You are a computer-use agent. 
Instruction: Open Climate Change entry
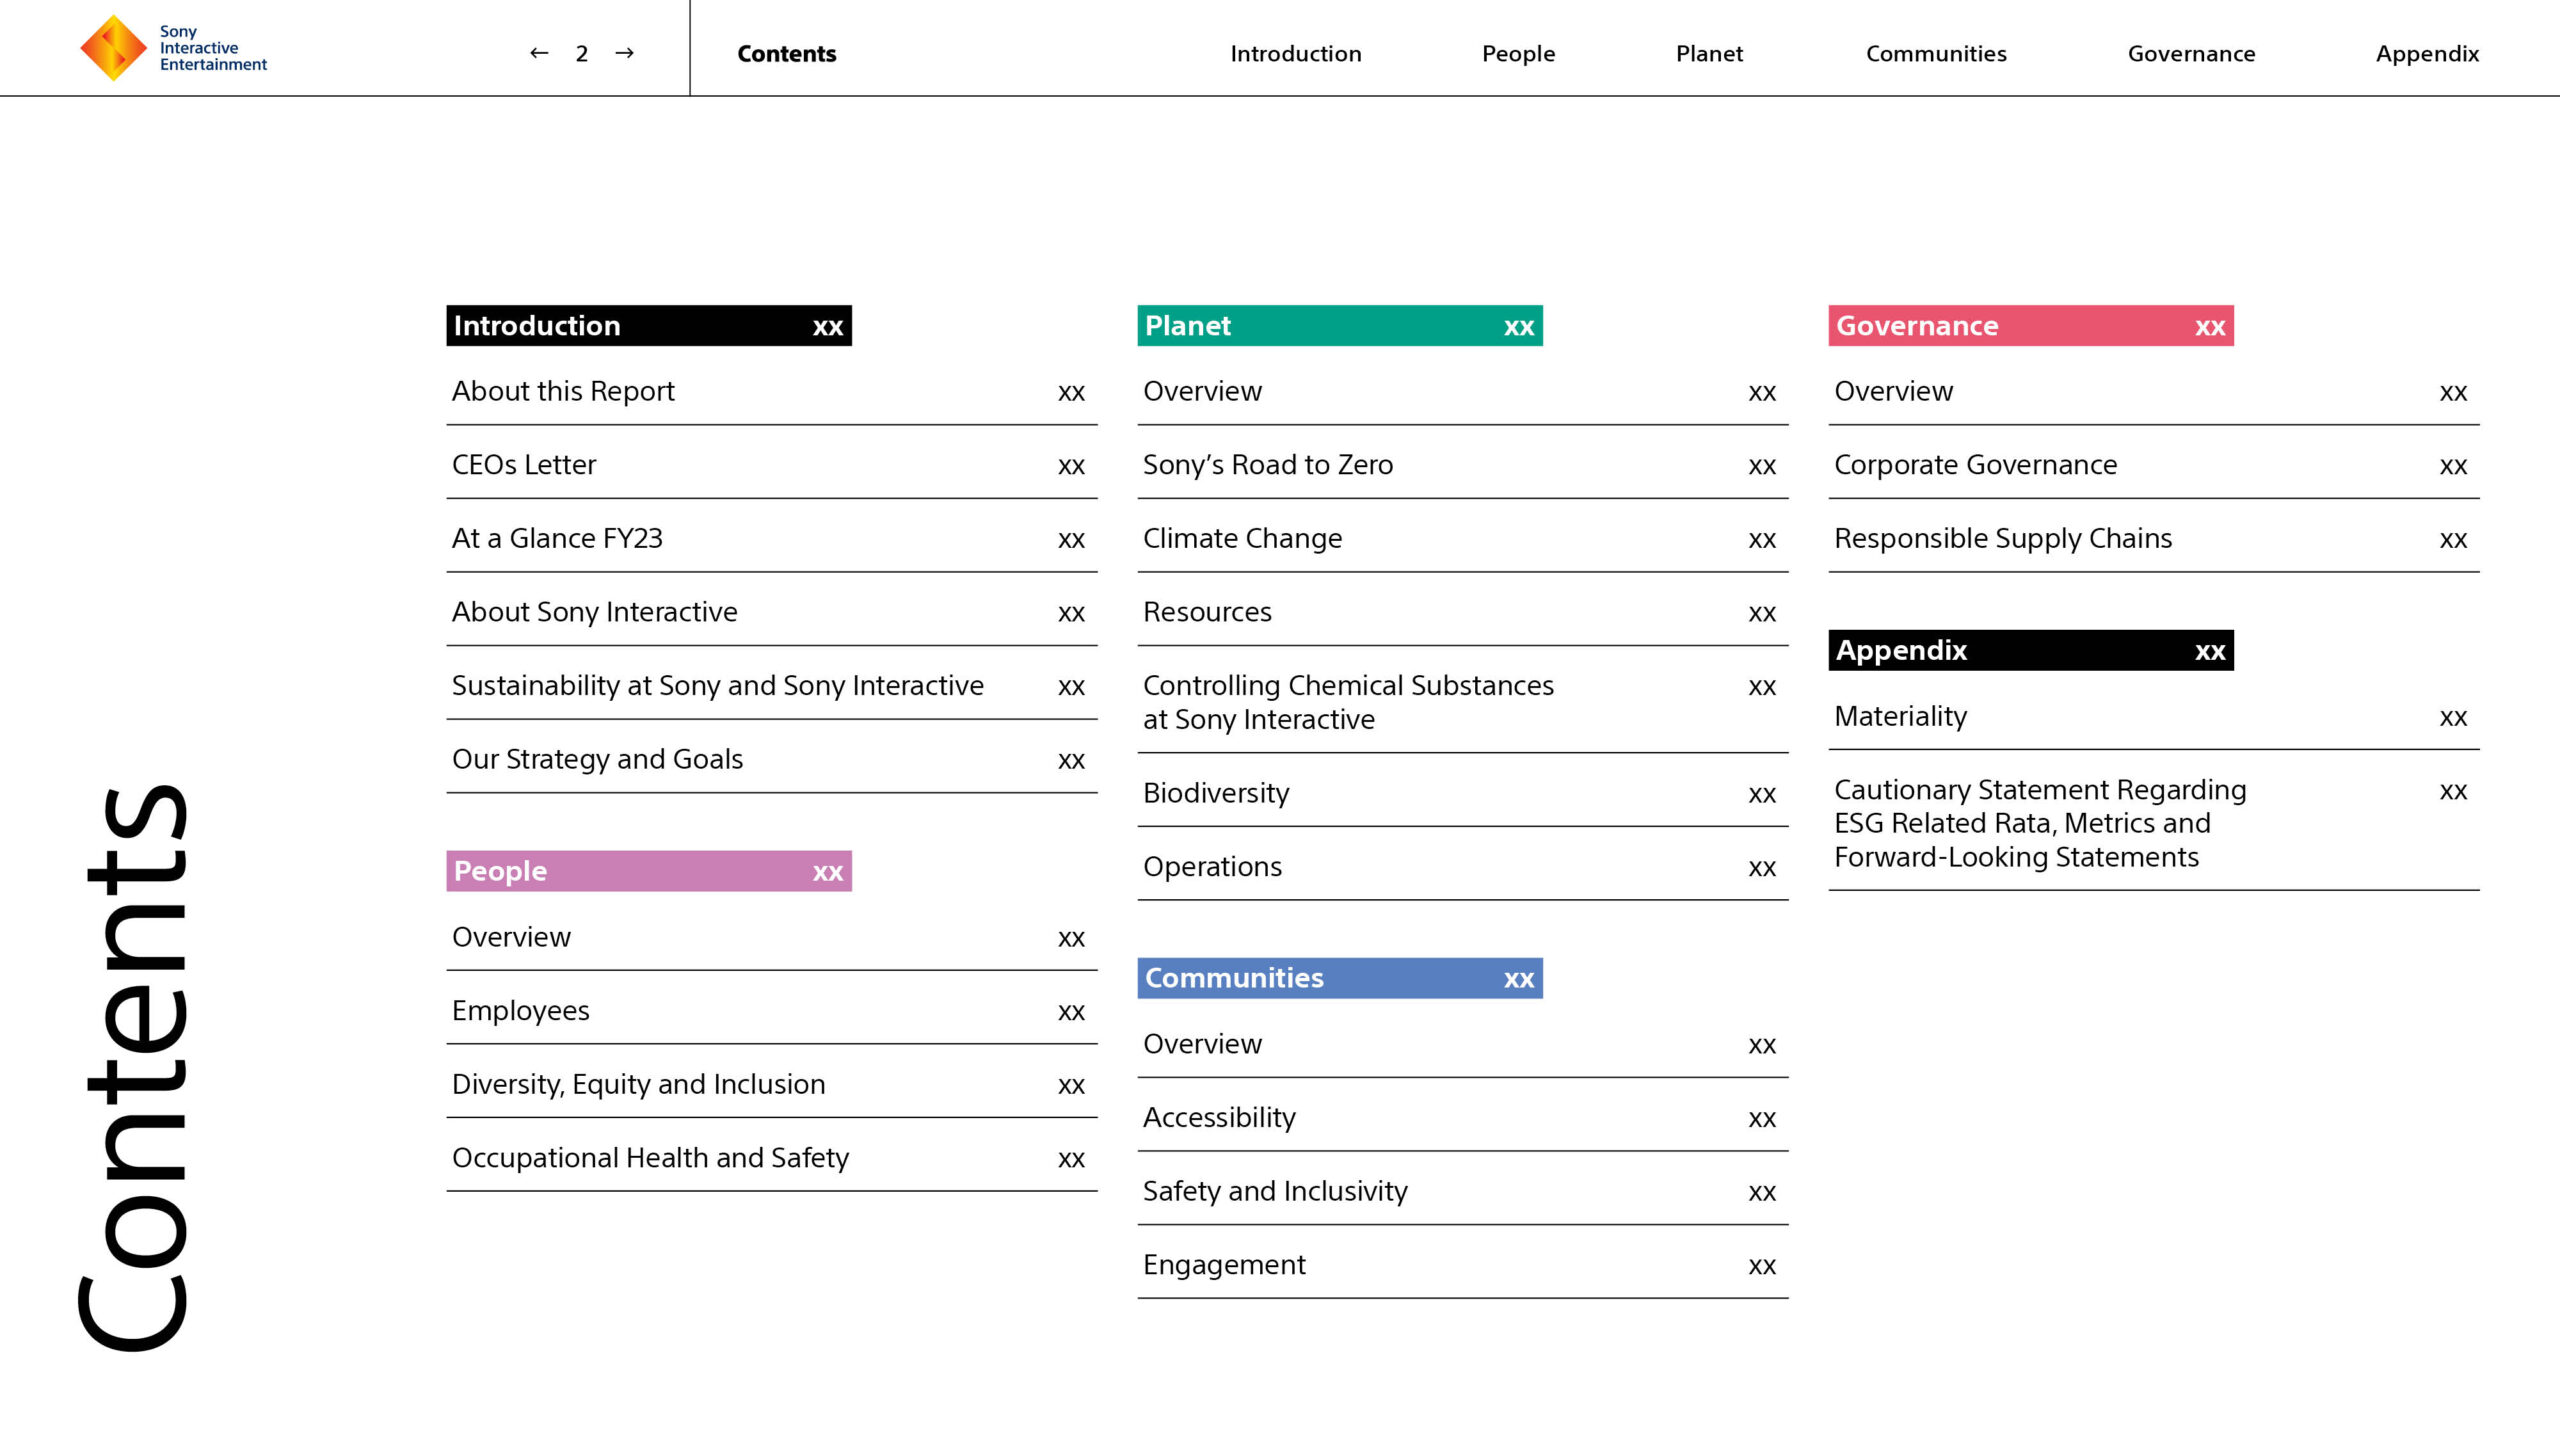(1462, 538)
